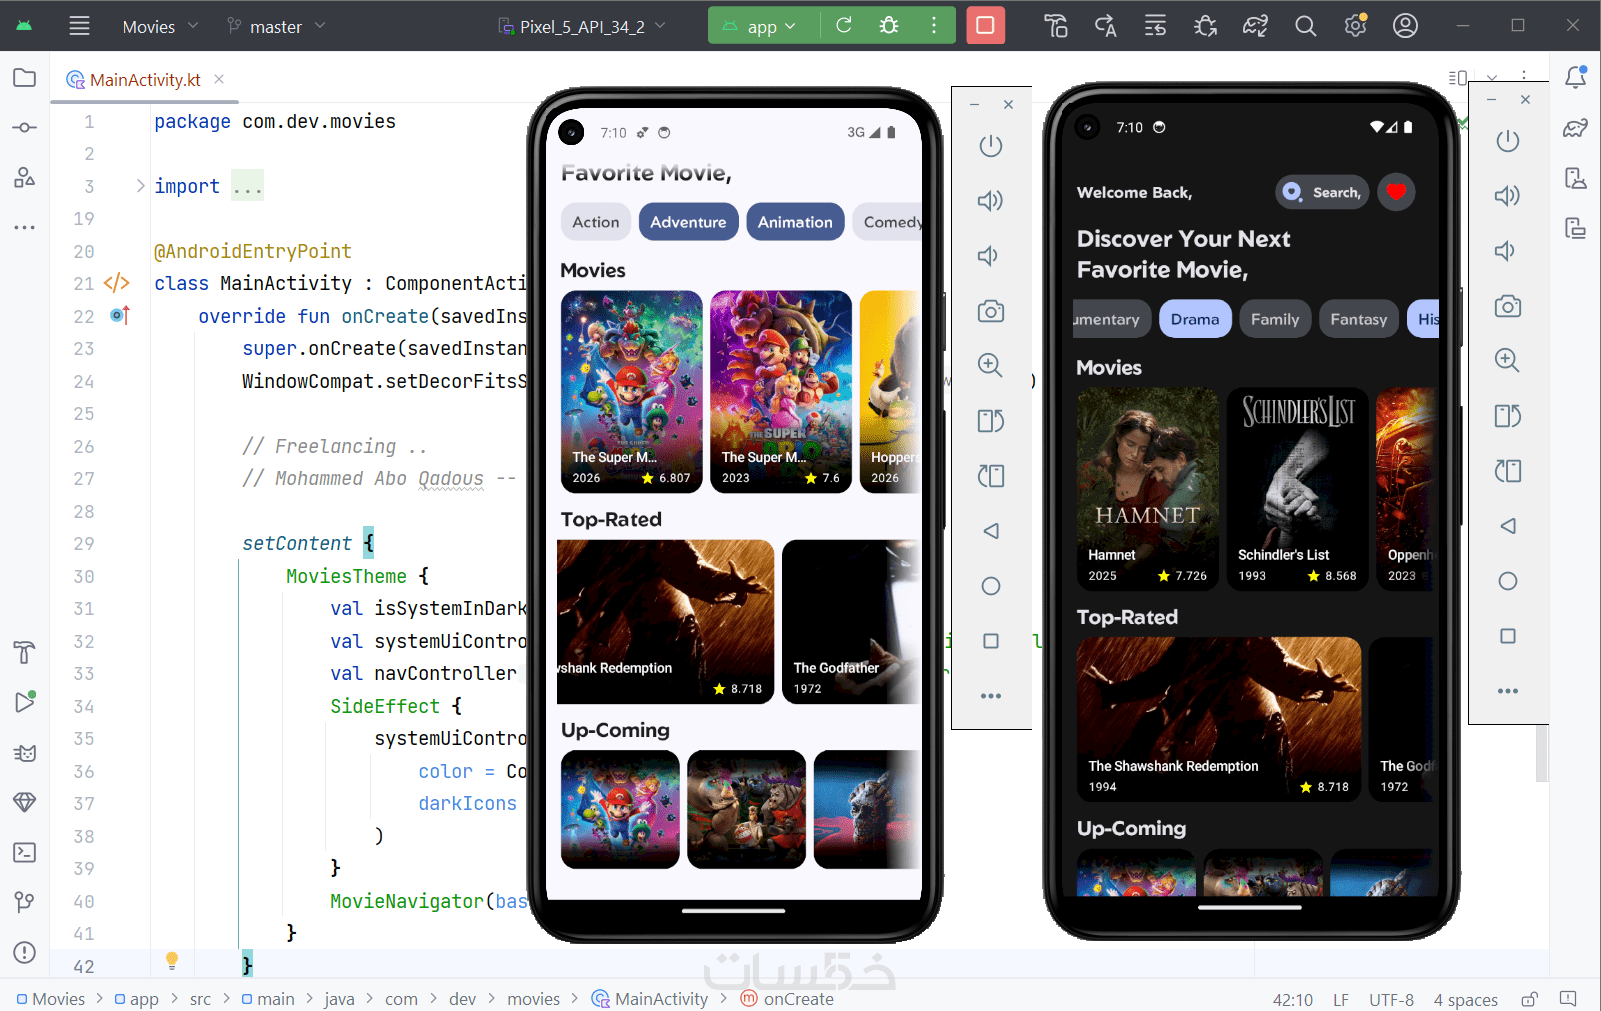Click the java breadcrumb
The height and width of the screenshot is (1011, 1601).
click(339, 999)
